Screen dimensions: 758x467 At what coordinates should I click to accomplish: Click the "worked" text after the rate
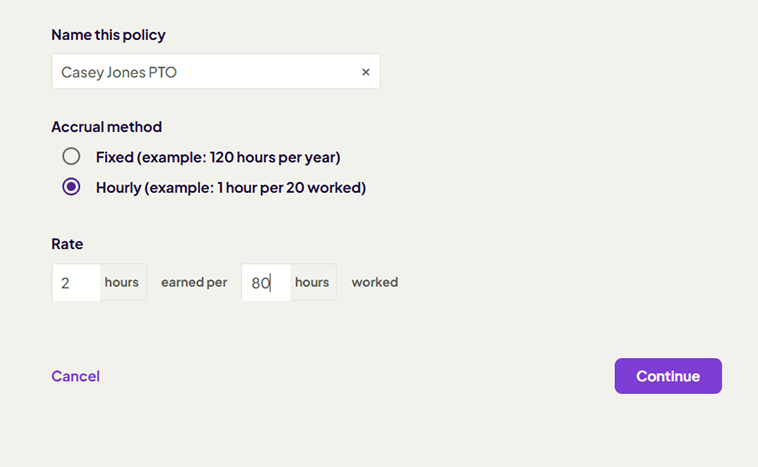pos(374,283)
